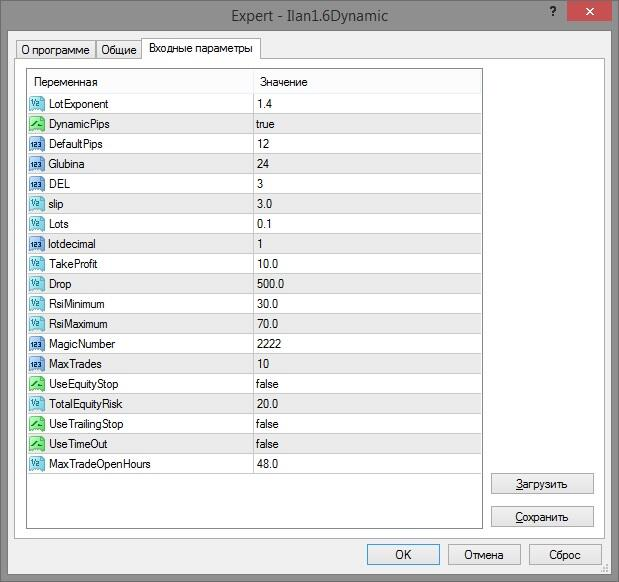Click the 'Сброс' reset button
Screen dimensions: 619x582
click(x=565, y=554)
